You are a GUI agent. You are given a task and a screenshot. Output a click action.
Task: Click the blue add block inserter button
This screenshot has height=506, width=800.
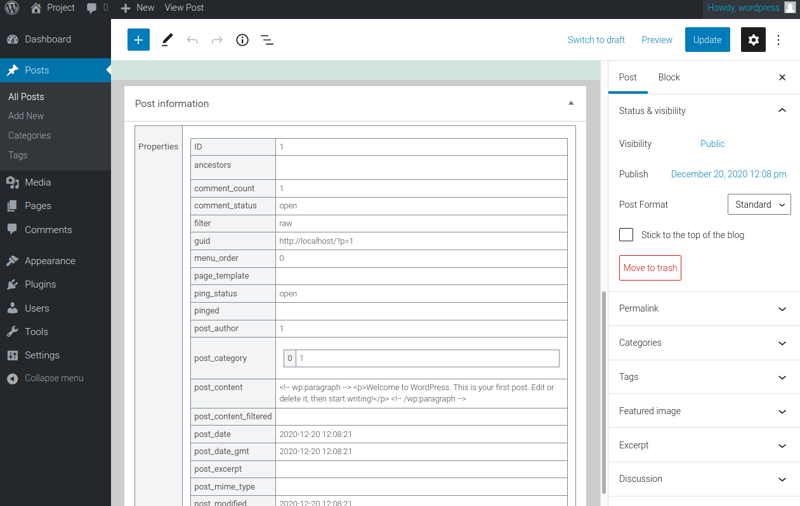point(138,40)
